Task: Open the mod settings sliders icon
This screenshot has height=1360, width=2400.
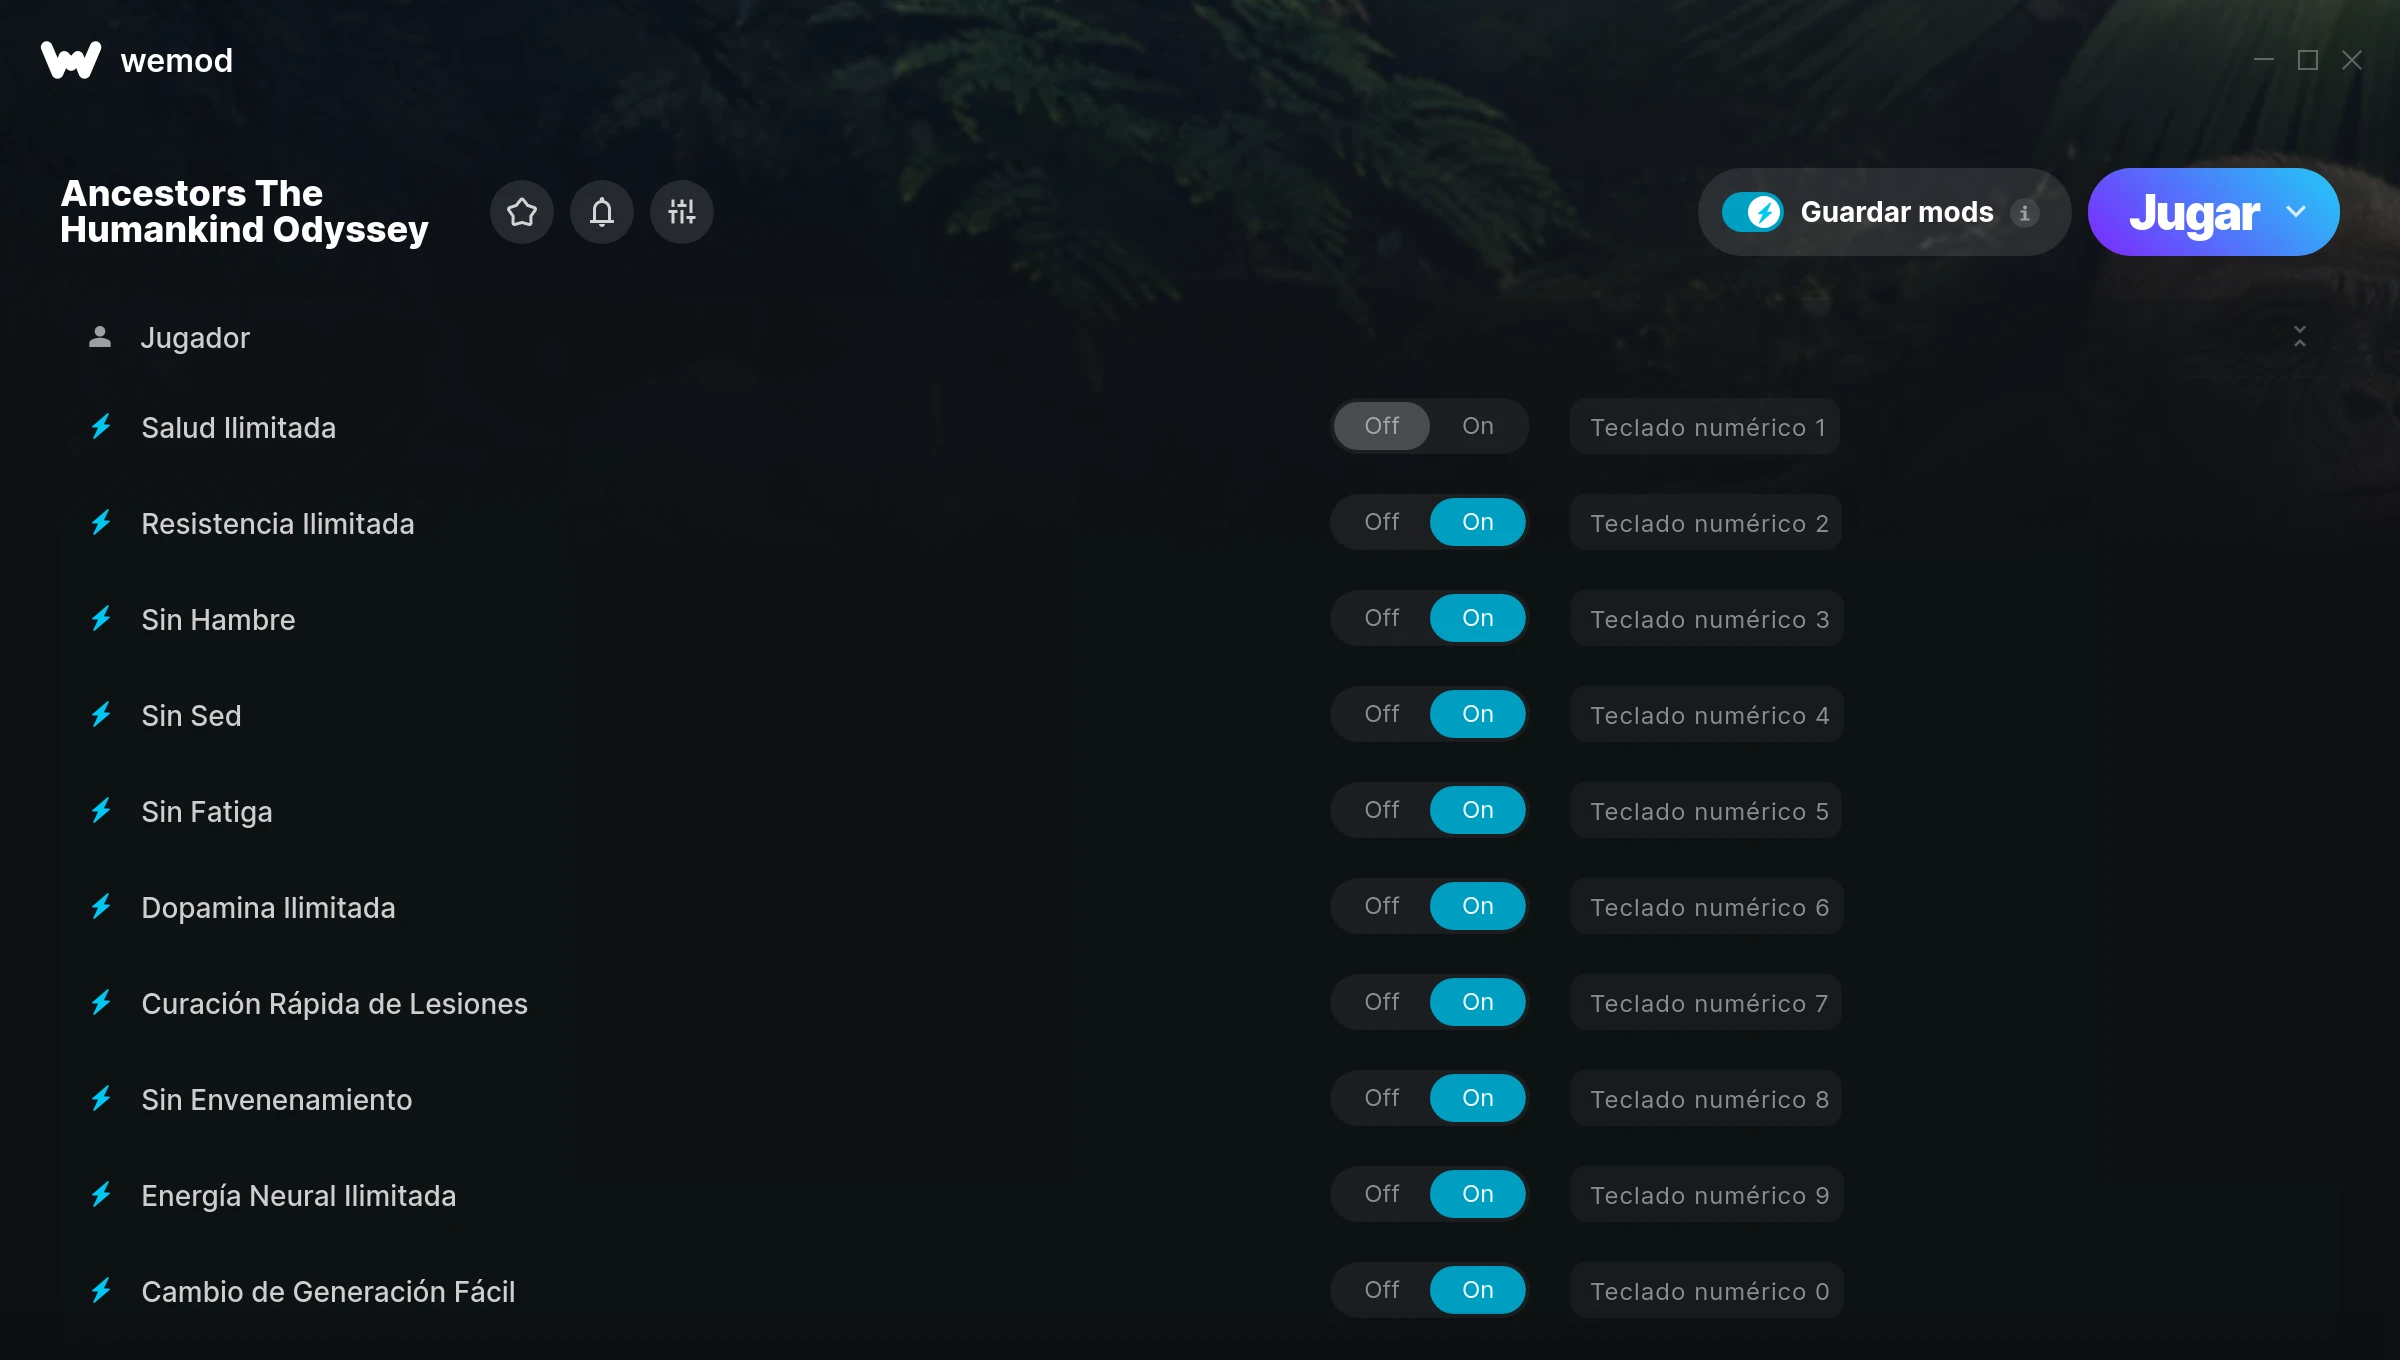Action: coord(682,212)
